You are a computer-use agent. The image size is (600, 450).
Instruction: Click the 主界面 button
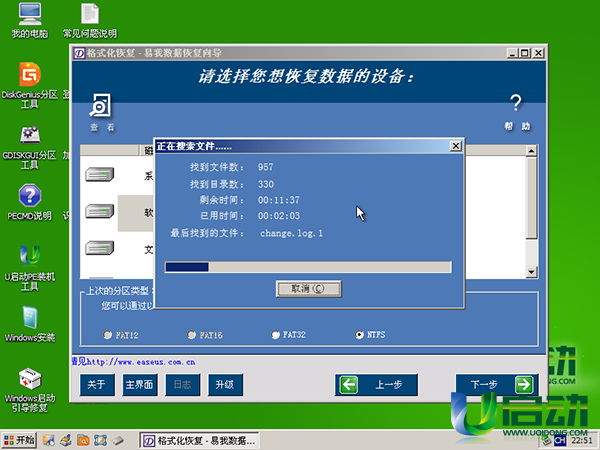[140, 385]
